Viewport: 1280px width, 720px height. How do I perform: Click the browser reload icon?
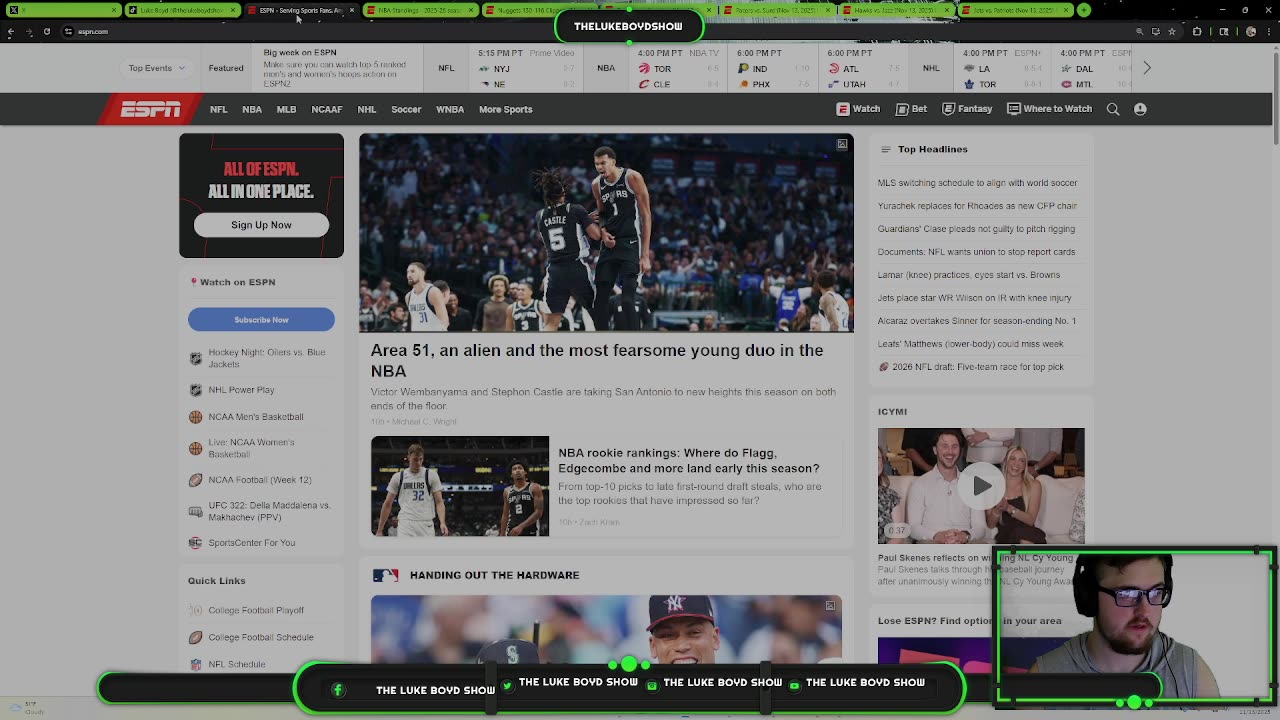click(47, 31)
